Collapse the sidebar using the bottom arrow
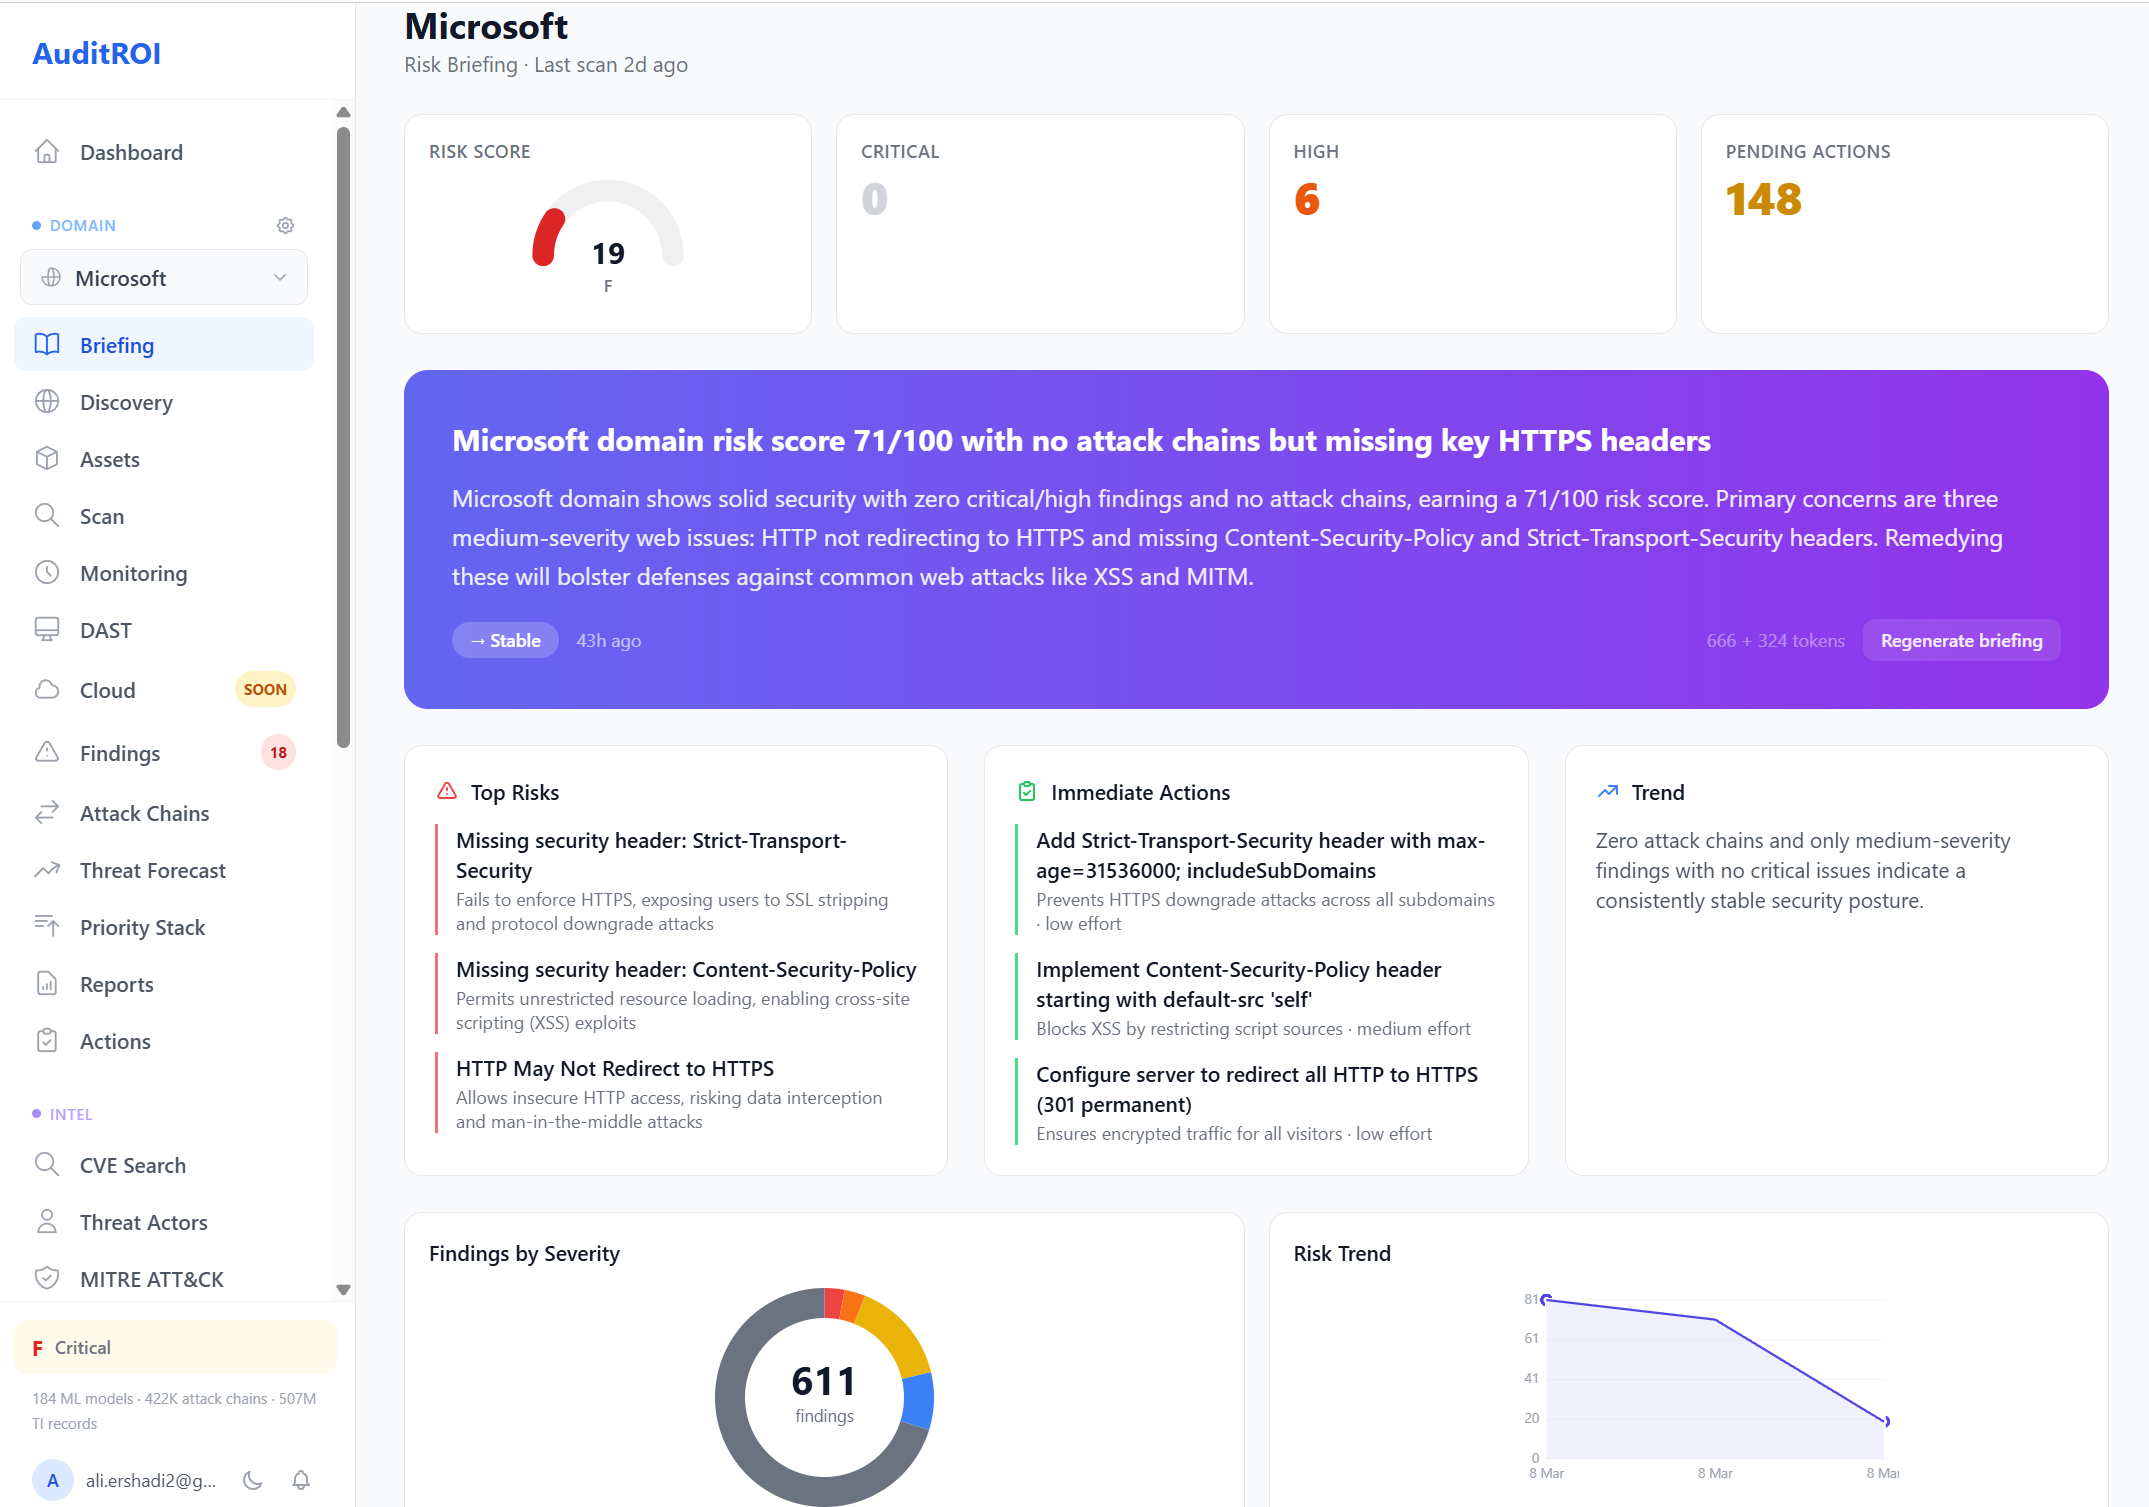Screen dimensions: 2149x1507 tap(343, 1290)
